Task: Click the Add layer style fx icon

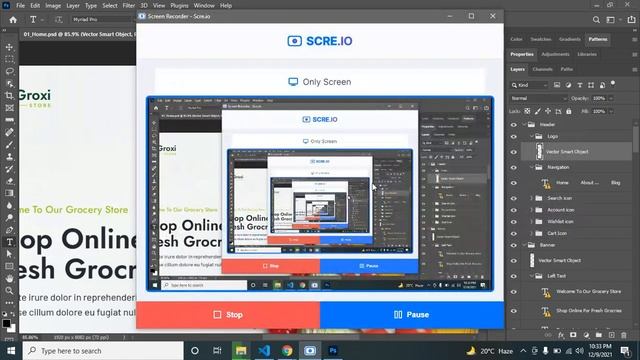Action: [x=561, y=335]
